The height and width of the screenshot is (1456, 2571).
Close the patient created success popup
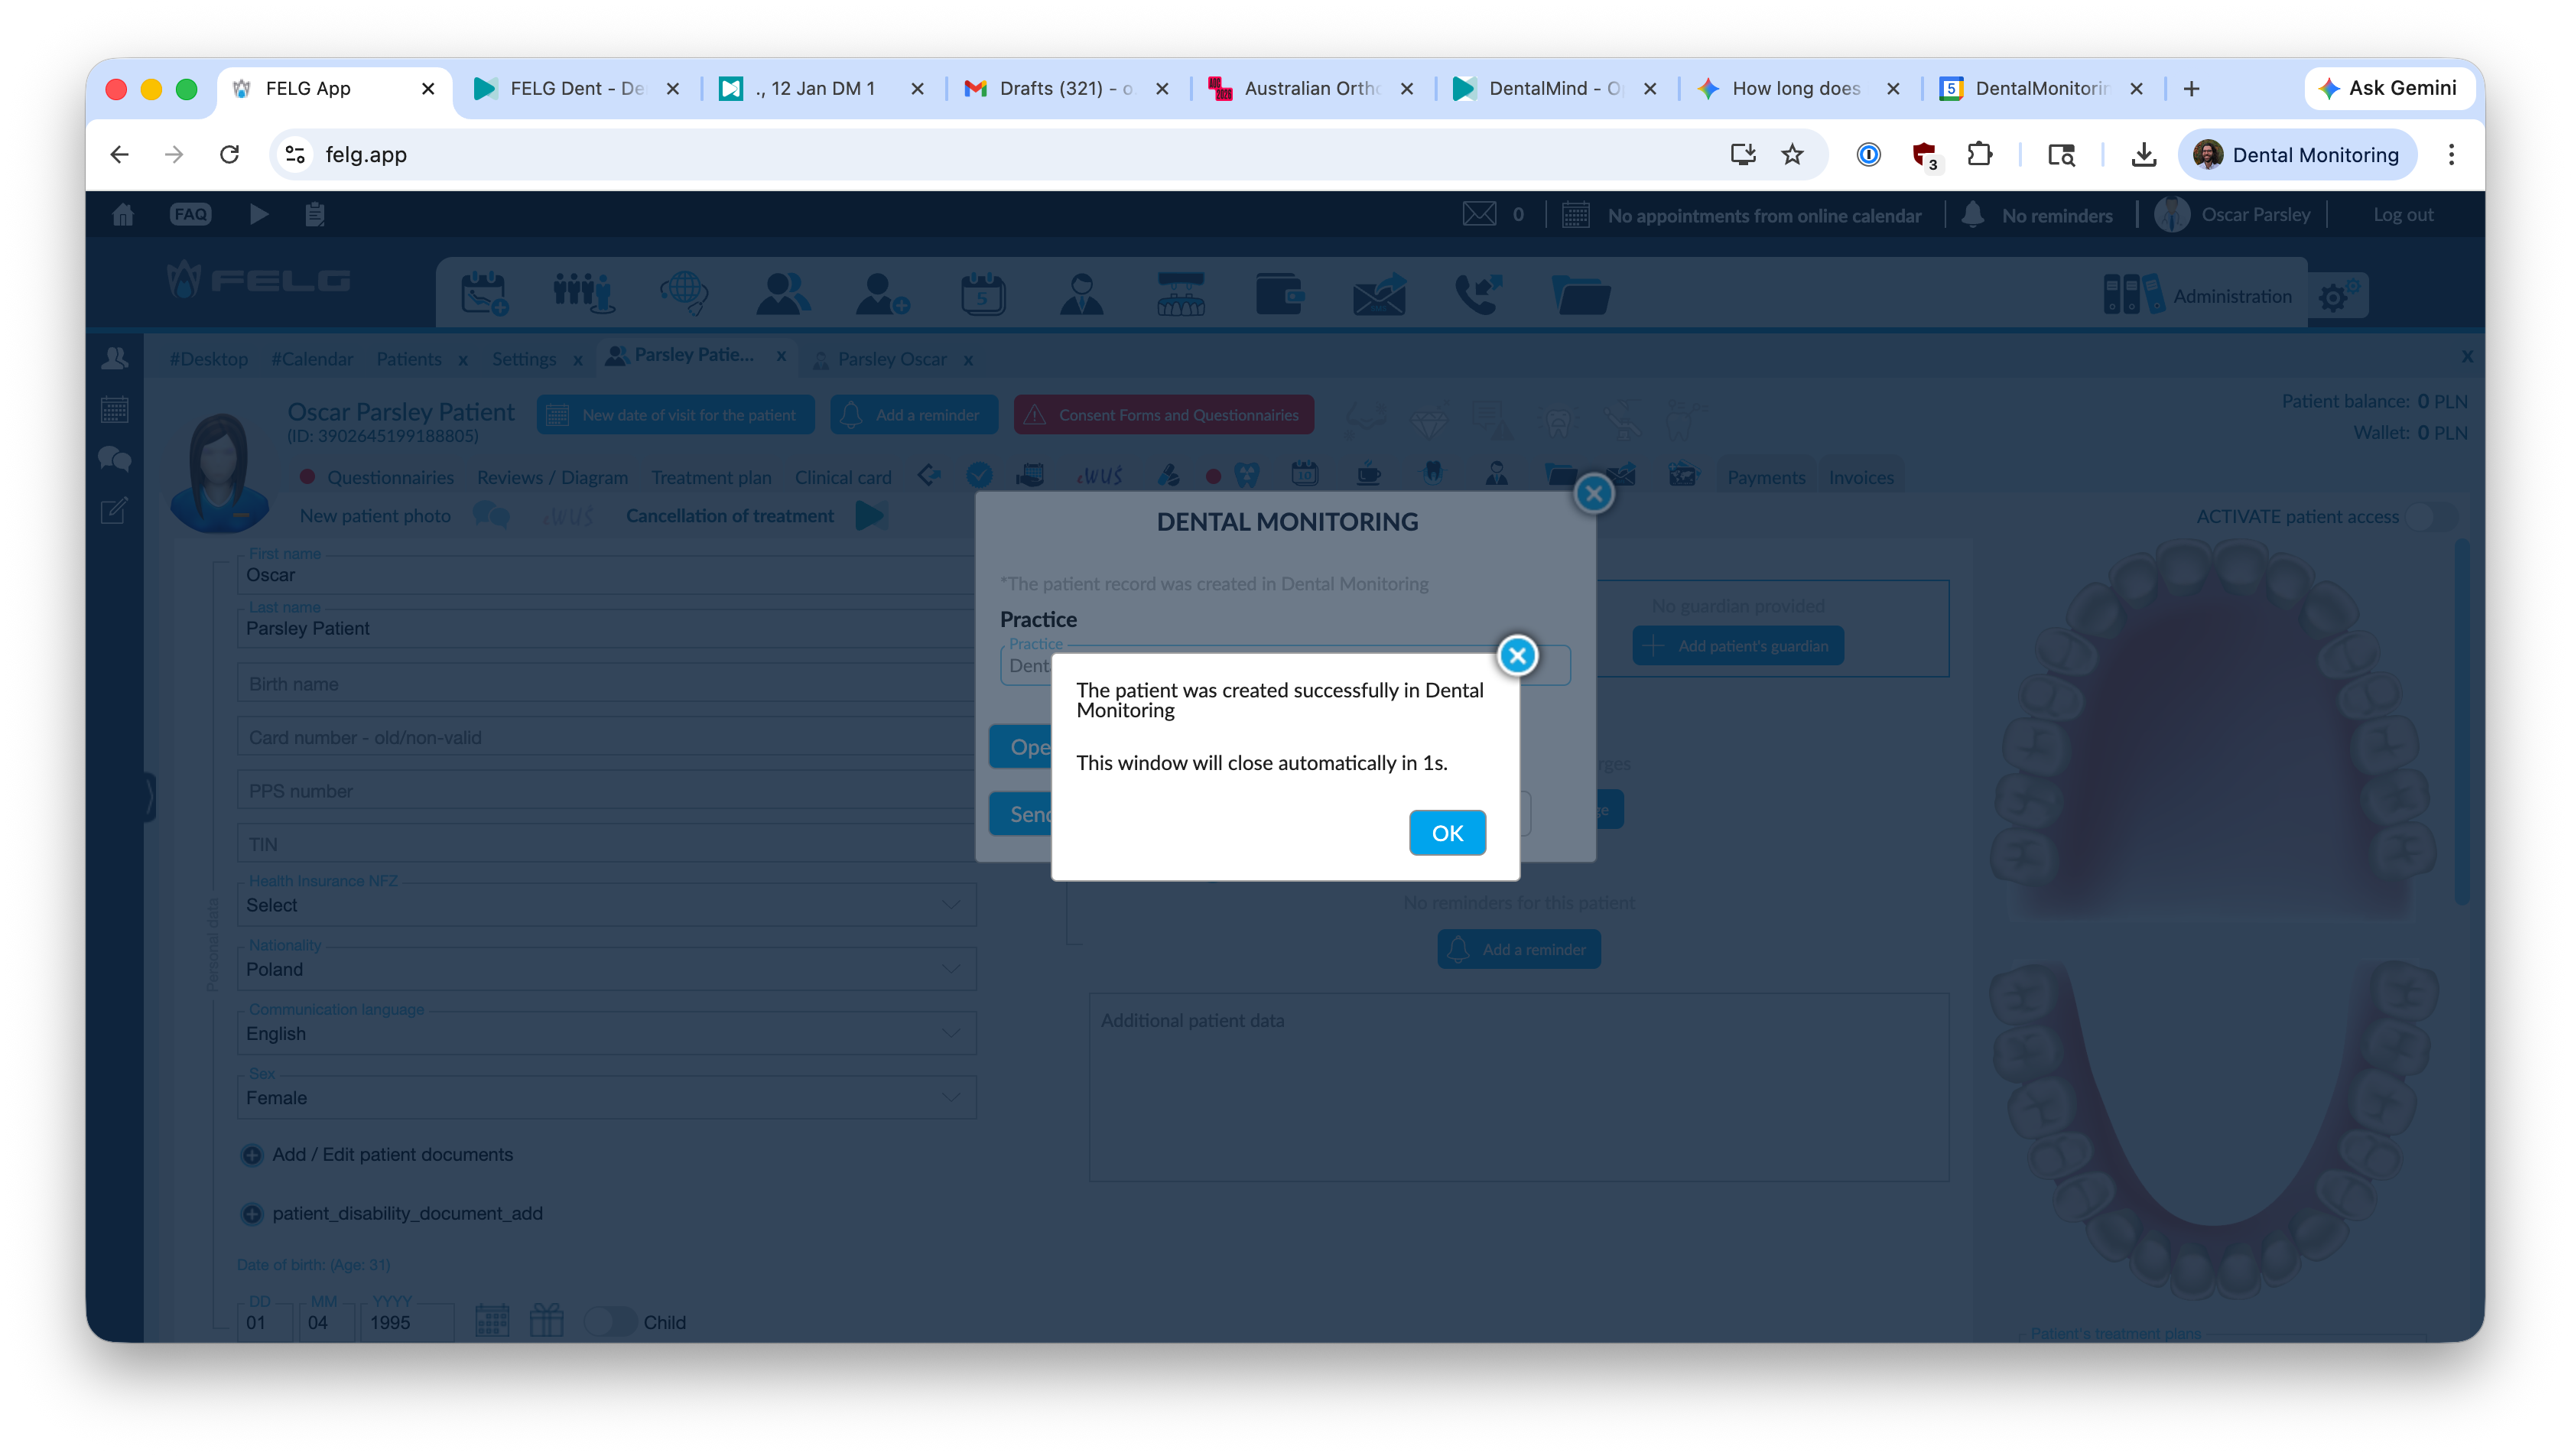(x=1517, y=655)
